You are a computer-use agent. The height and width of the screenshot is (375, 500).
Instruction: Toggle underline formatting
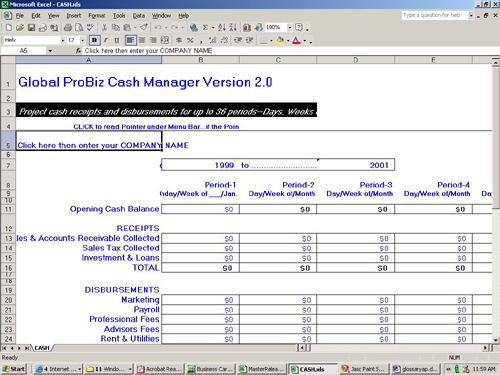tap(117, 41)
